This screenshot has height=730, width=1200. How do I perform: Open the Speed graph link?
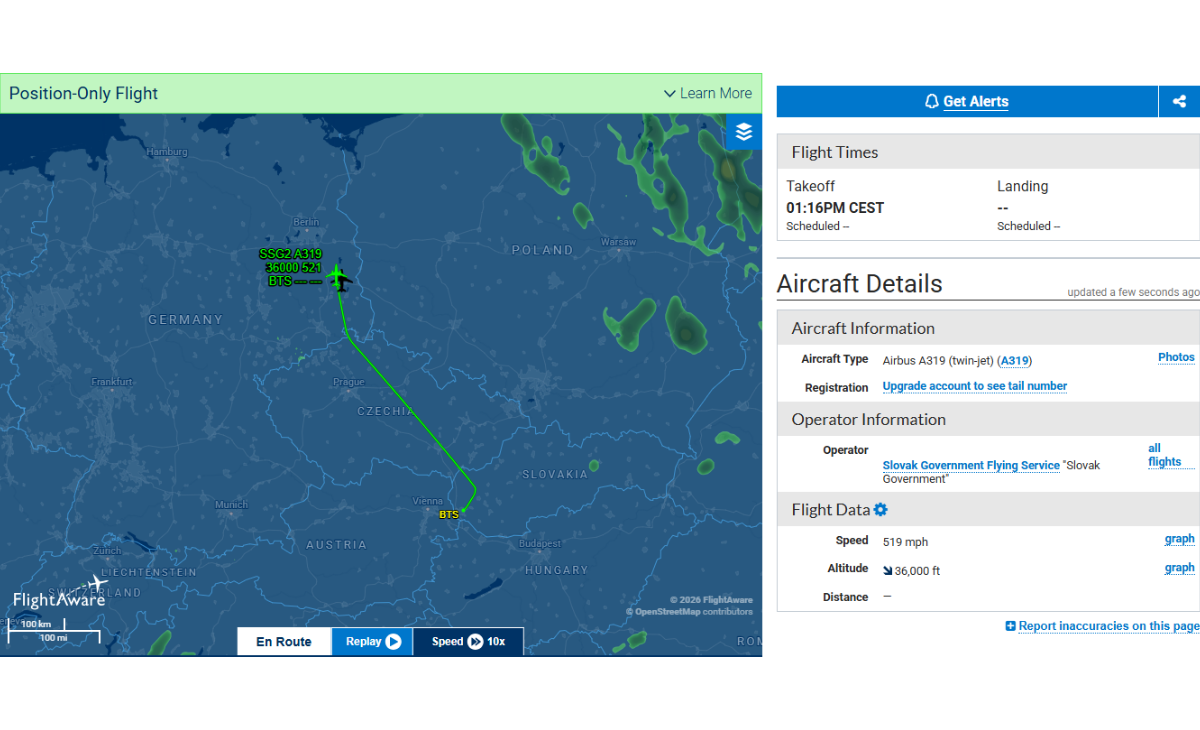coord(1179,539)
